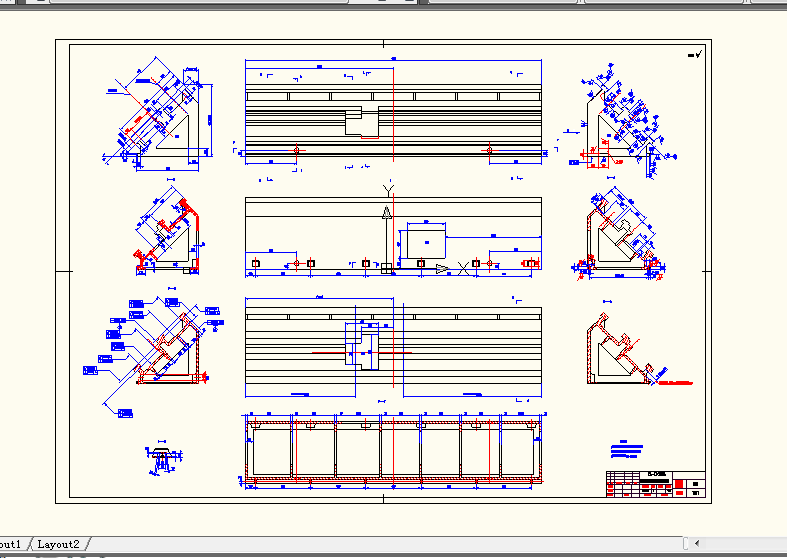Select the splitter handle left of scroll arrow
The width and height of the screenshot is (787, 558).
point(686,543)
